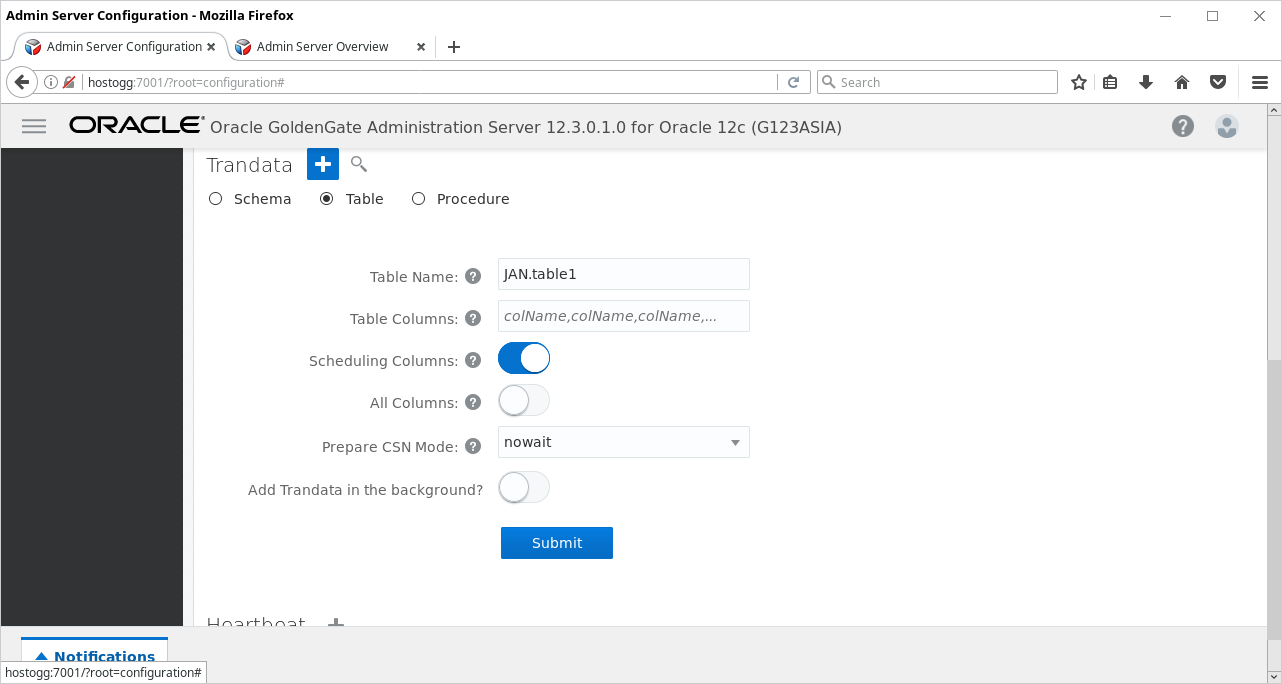Viewport: 1282px width, 684px height.
Task: Reload the current page
Action: (x=794, y=82)
